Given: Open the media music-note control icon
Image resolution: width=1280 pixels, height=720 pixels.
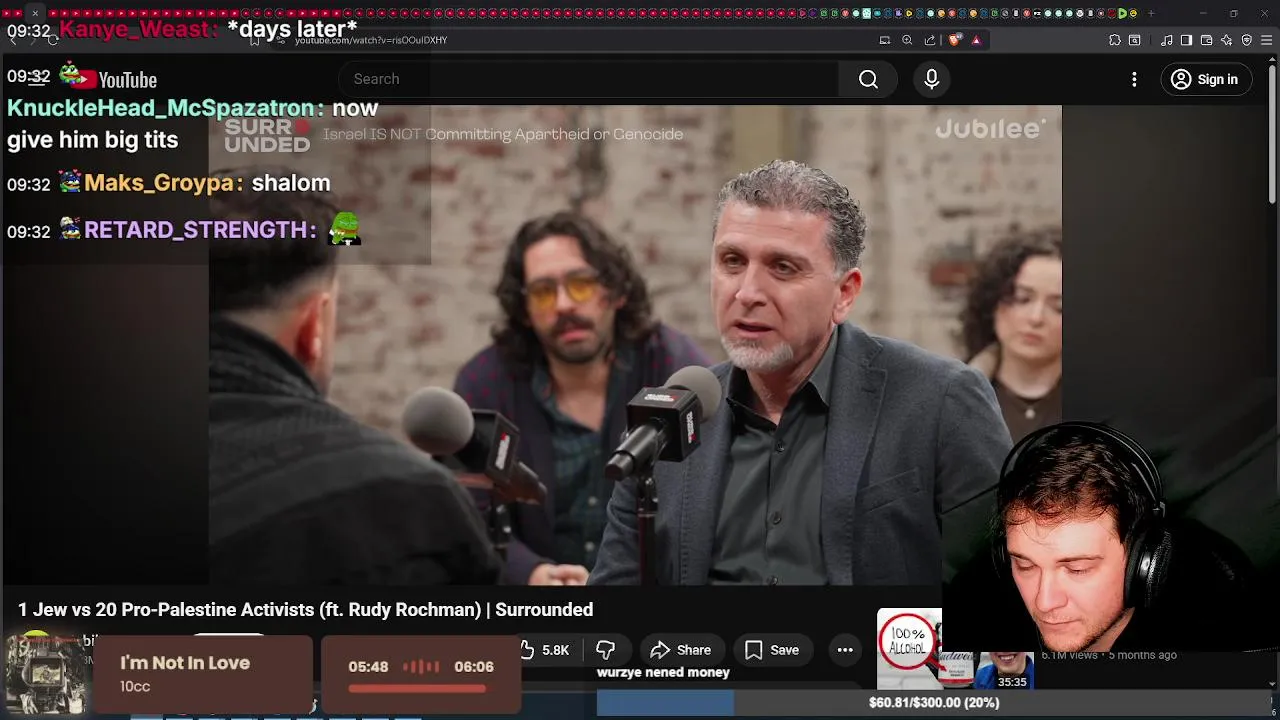Looking at the screenshot, I should [x=1167, y=40].
